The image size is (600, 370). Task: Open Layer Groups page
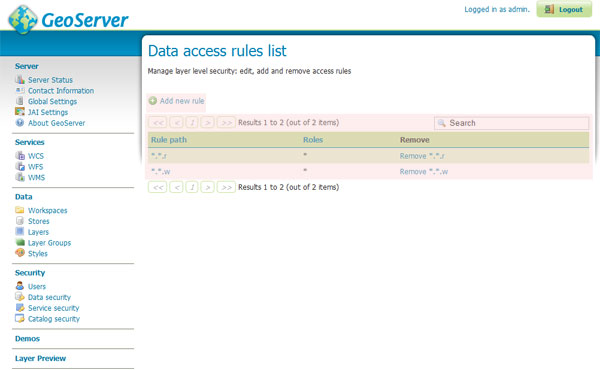[x=49, y=243]
